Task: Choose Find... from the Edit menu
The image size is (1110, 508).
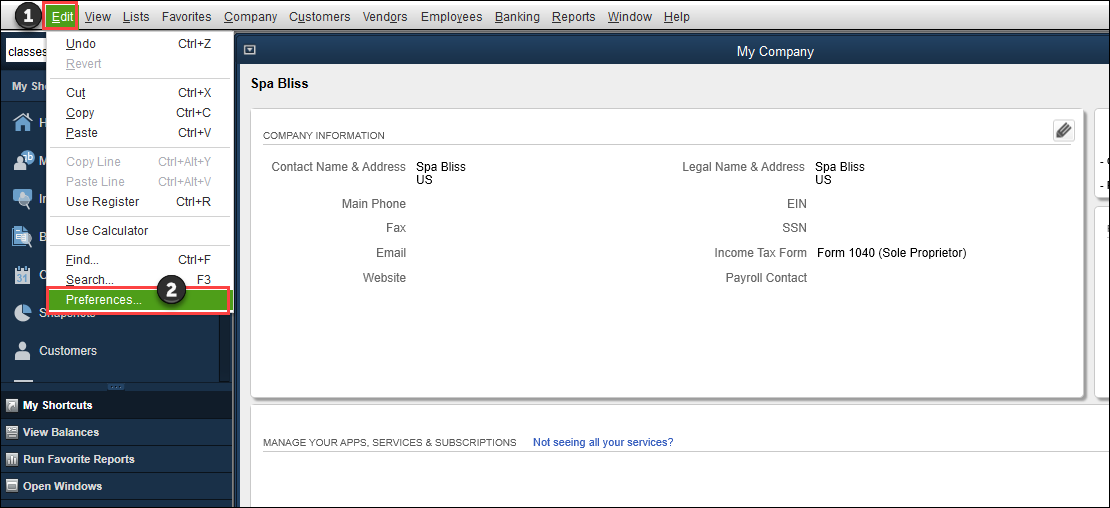Action: click(139, 260)
